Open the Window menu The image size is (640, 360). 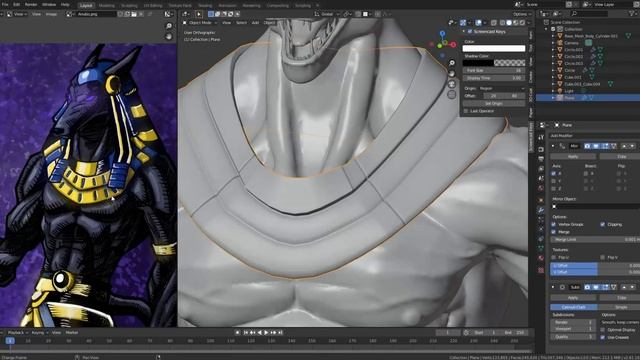tap(49, 4)
